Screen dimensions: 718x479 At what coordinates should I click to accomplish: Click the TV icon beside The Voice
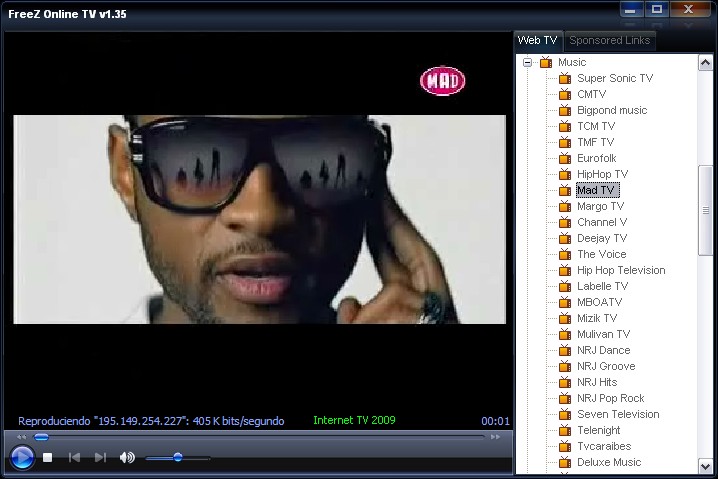(x=565, y=254)
